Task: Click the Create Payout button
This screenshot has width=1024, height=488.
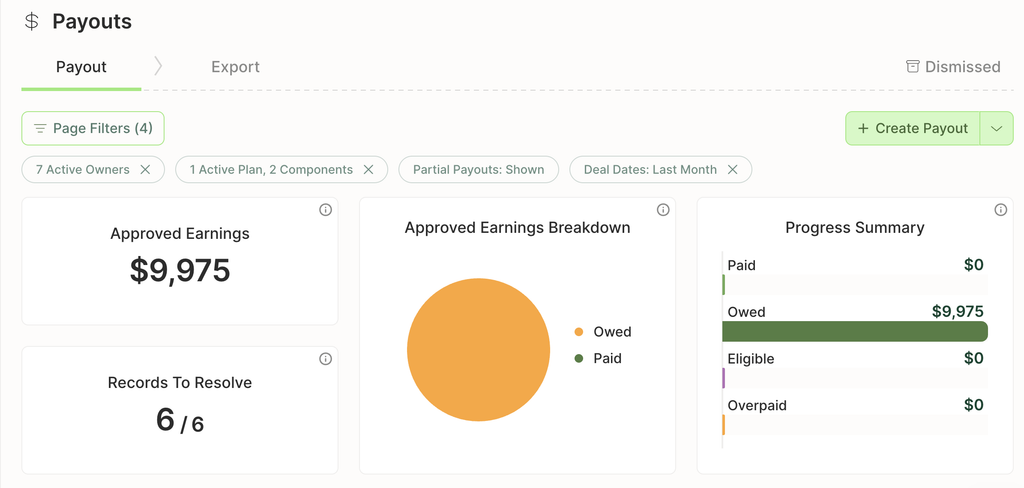Action: pos(912,129)
